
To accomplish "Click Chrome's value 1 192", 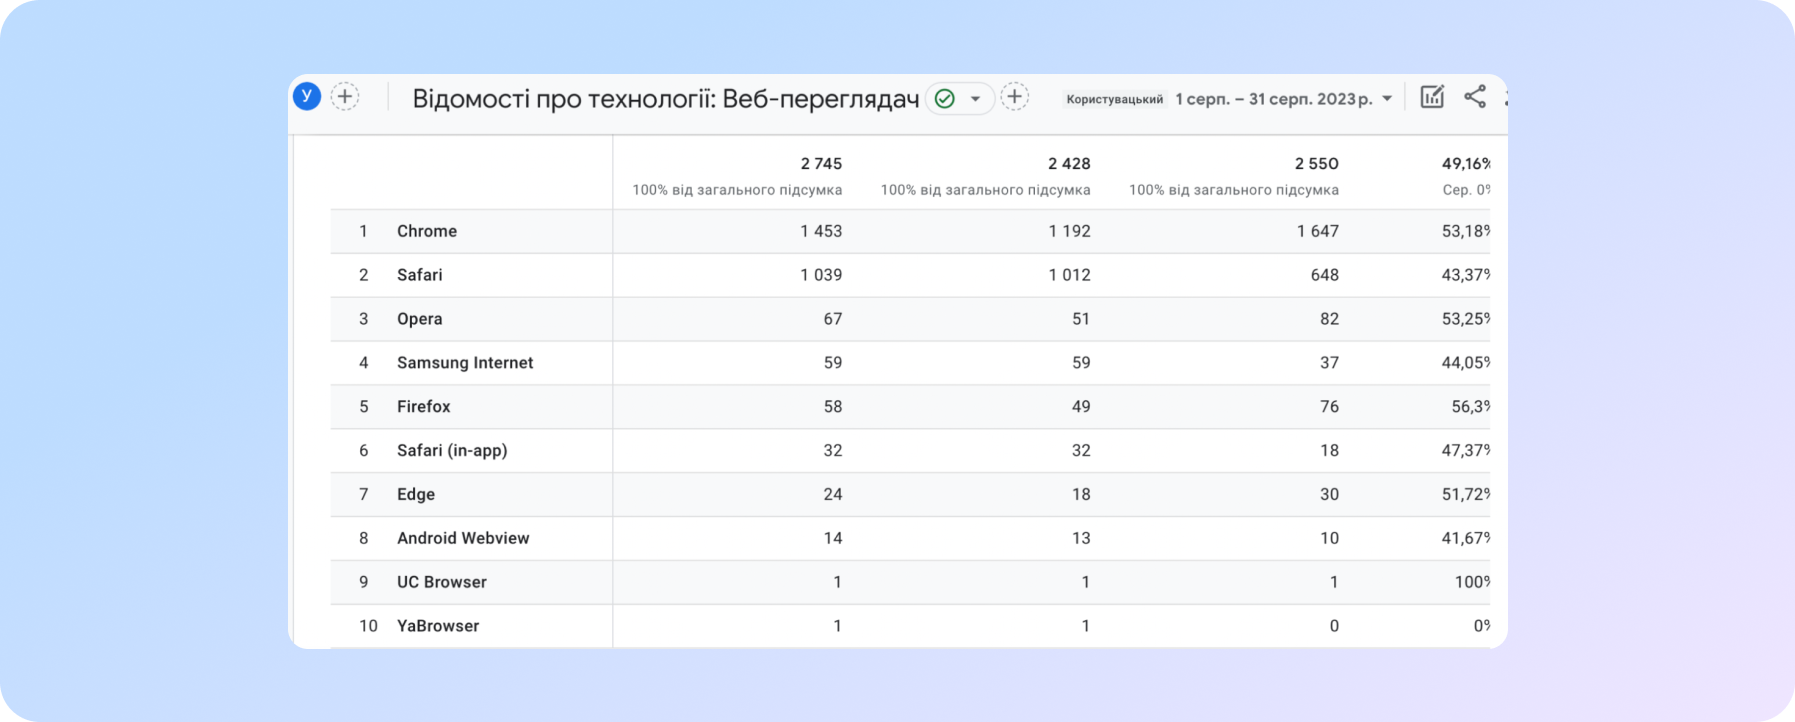I will tap(1069, 231).
